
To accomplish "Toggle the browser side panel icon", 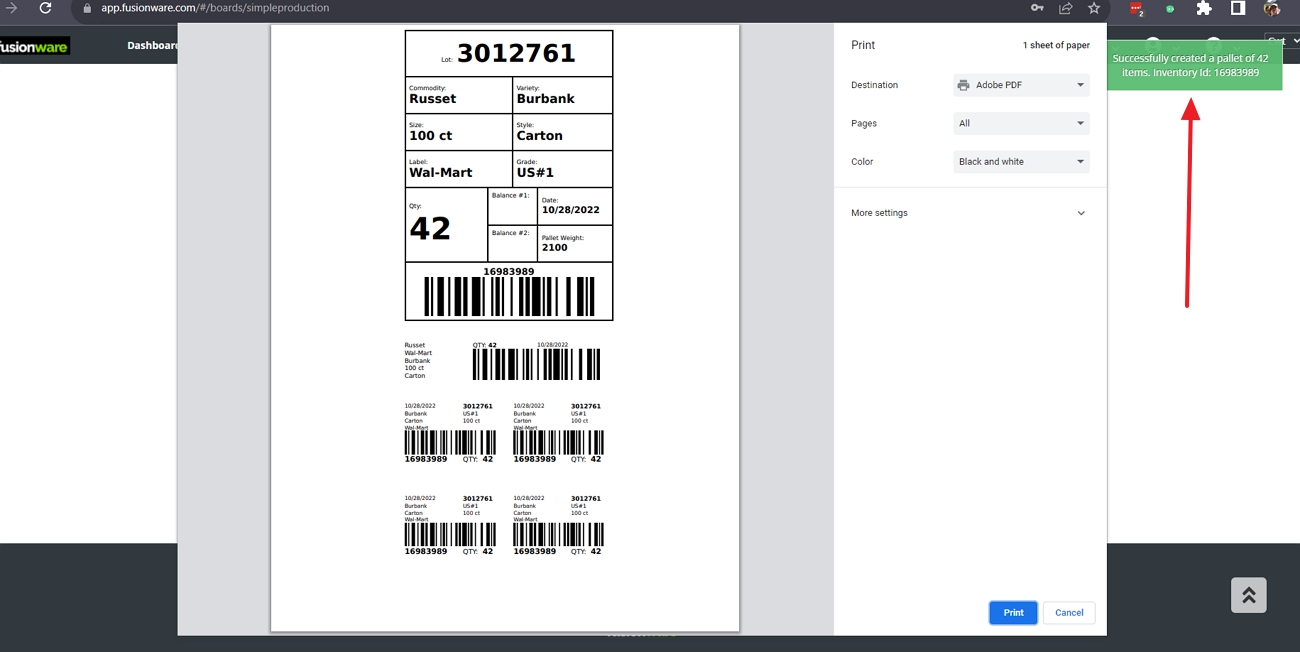I will (1238, 8).
